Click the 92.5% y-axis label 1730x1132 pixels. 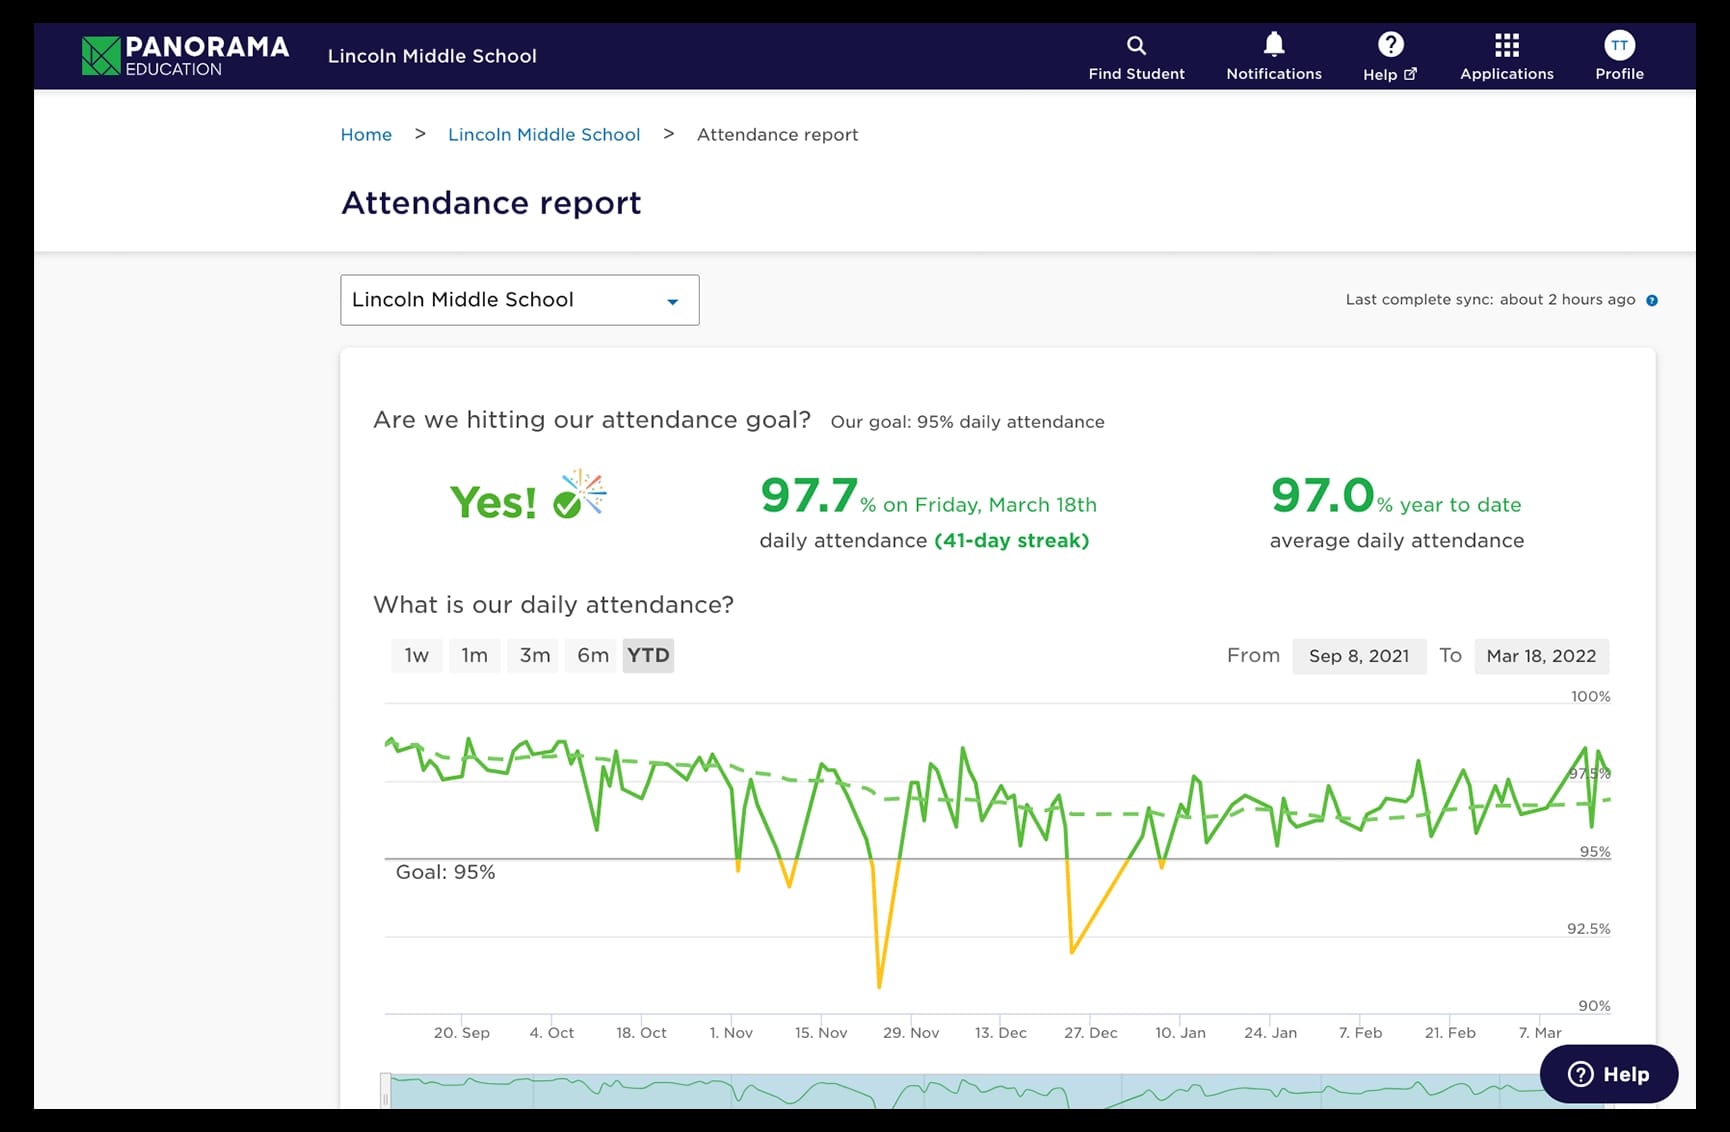pos(1588,929)
